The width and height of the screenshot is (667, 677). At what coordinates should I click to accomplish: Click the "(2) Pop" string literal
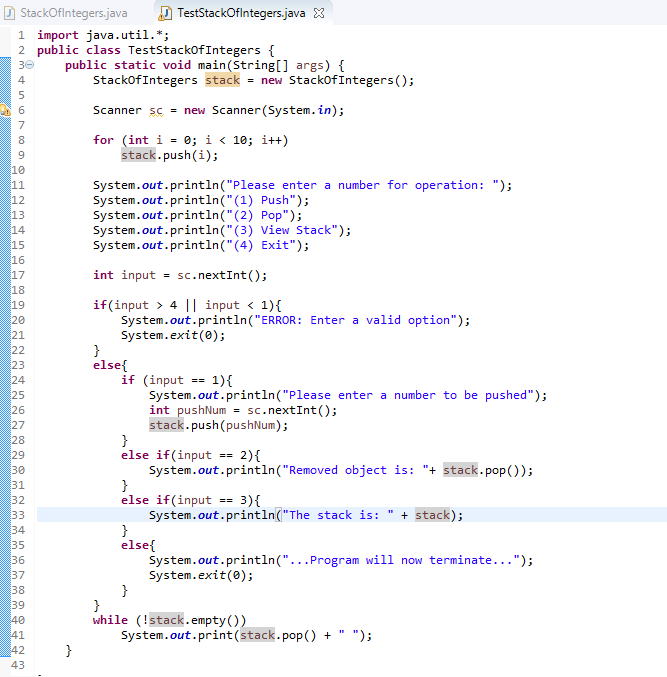(257, 215)
